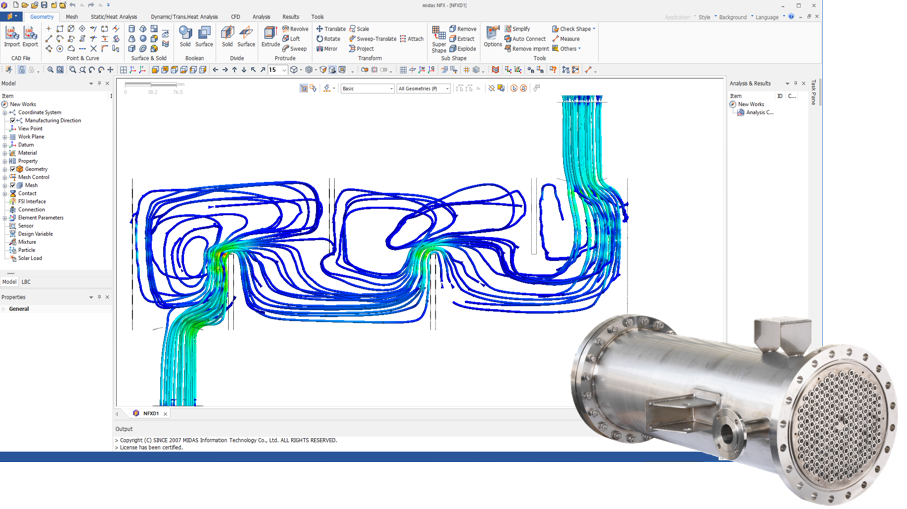Select the Boolean Surface tool
This screenshot has height=509, width=907.
point(204,36)
